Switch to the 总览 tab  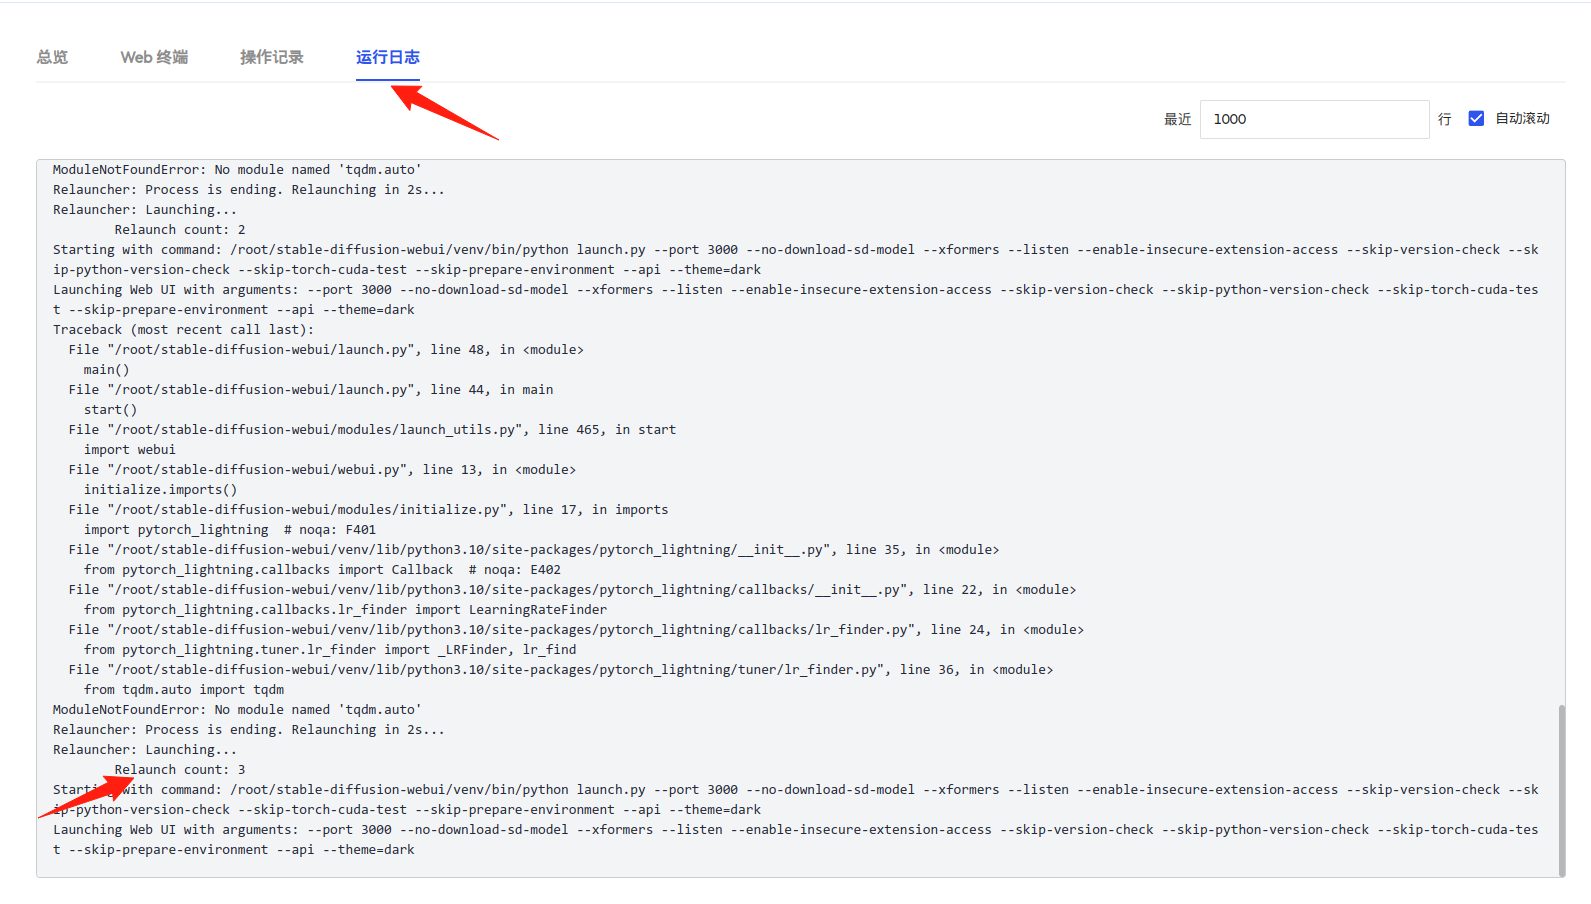pos(52,57)
